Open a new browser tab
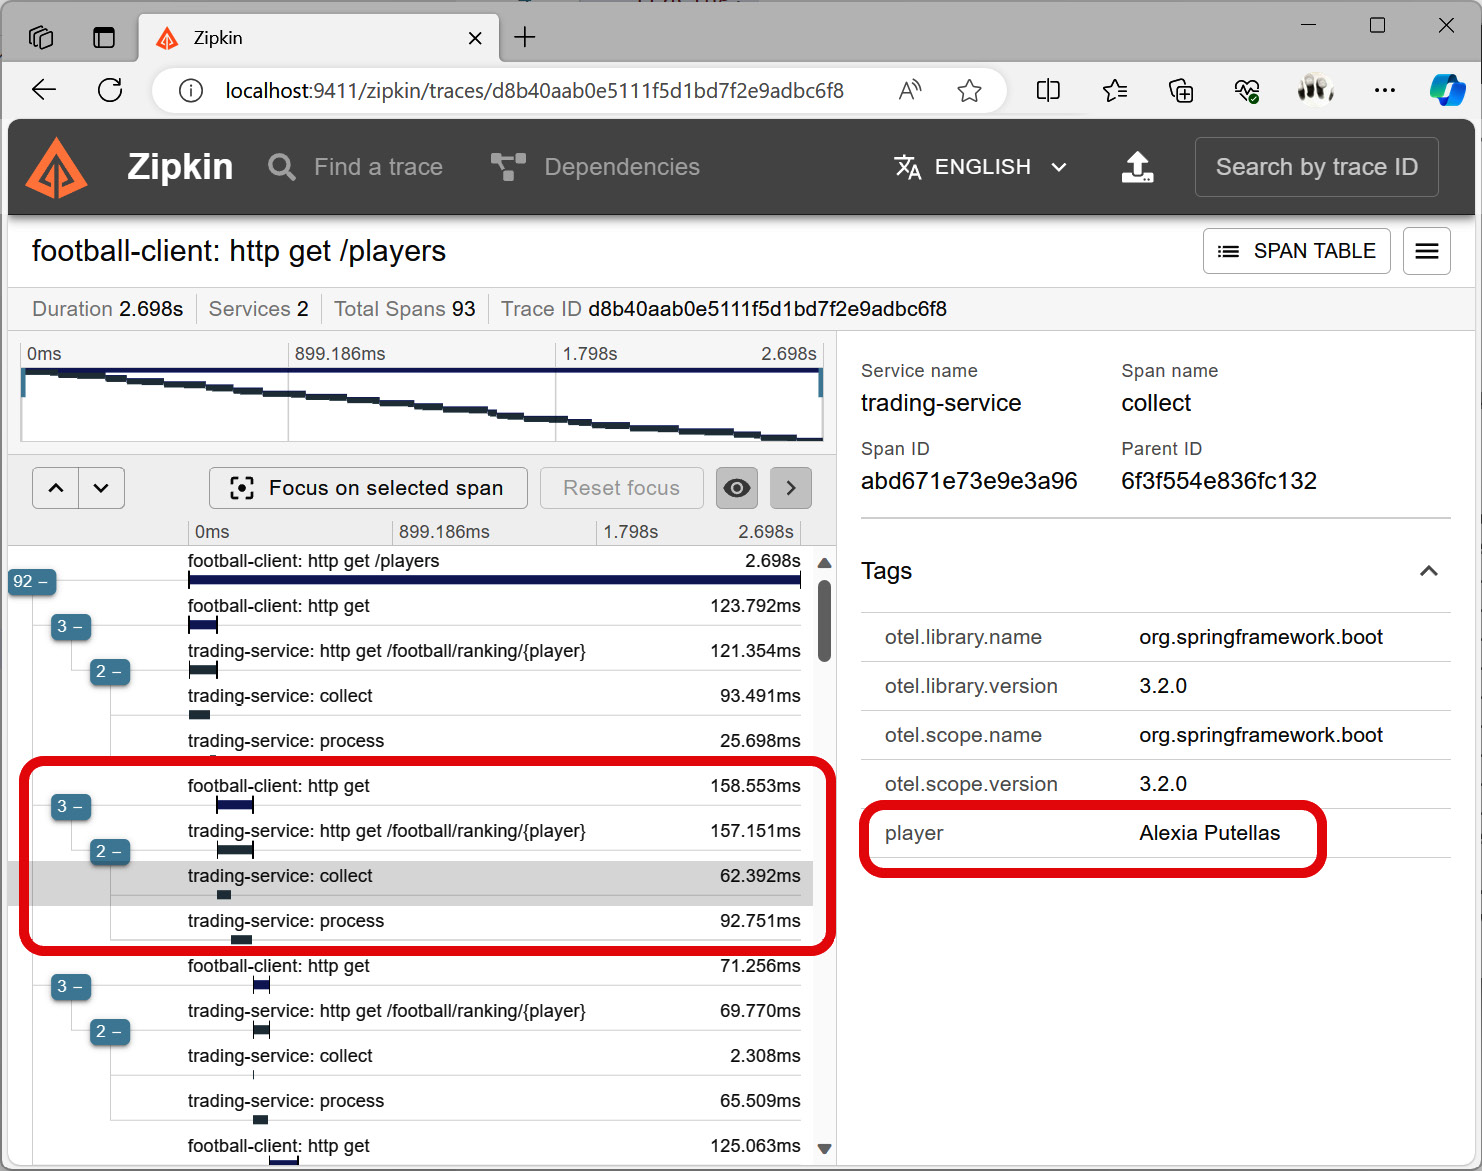Screen dimensions: 1482x1171 pos(525,38)
